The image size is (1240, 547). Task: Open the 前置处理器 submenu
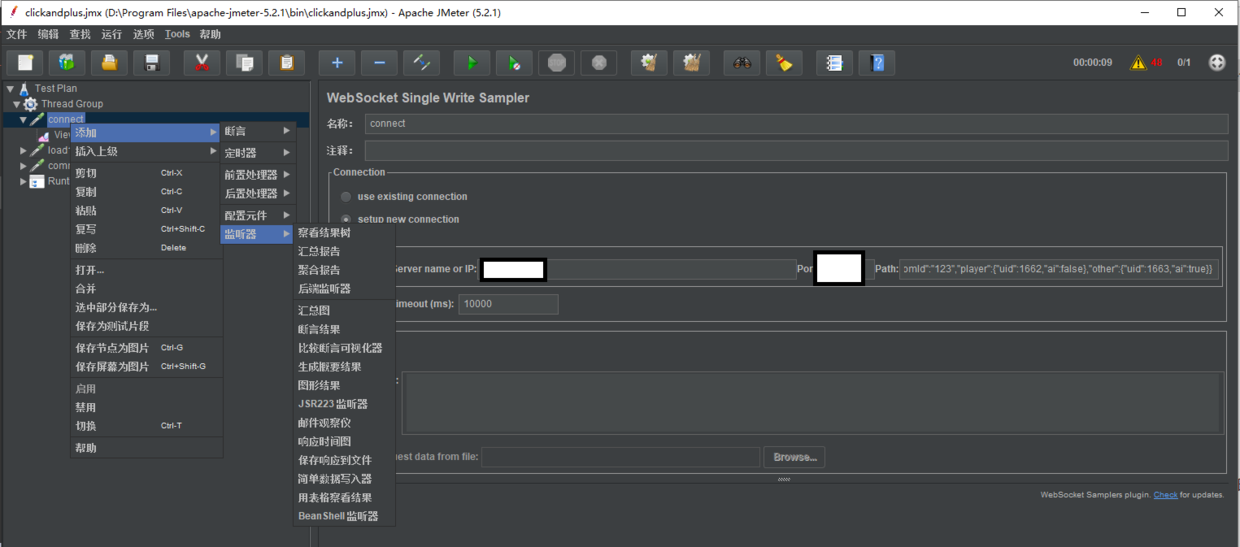click(x=258, y=175)
